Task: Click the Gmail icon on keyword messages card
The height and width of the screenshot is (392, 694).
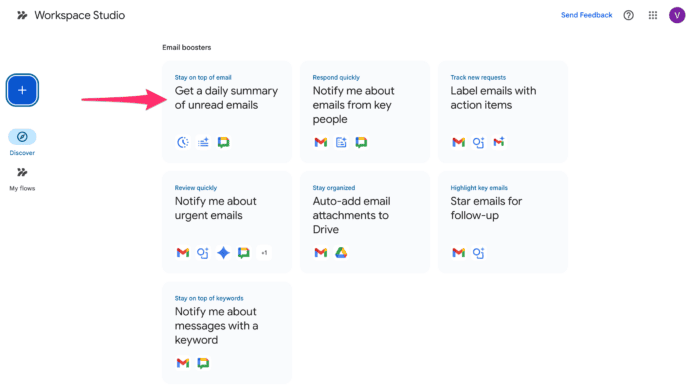Action: [x=183, y=363]
